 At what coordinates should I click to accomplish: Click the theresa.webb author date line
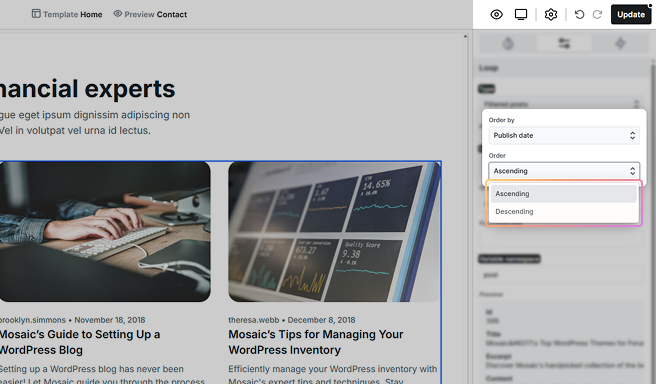[x=292, y=320]
